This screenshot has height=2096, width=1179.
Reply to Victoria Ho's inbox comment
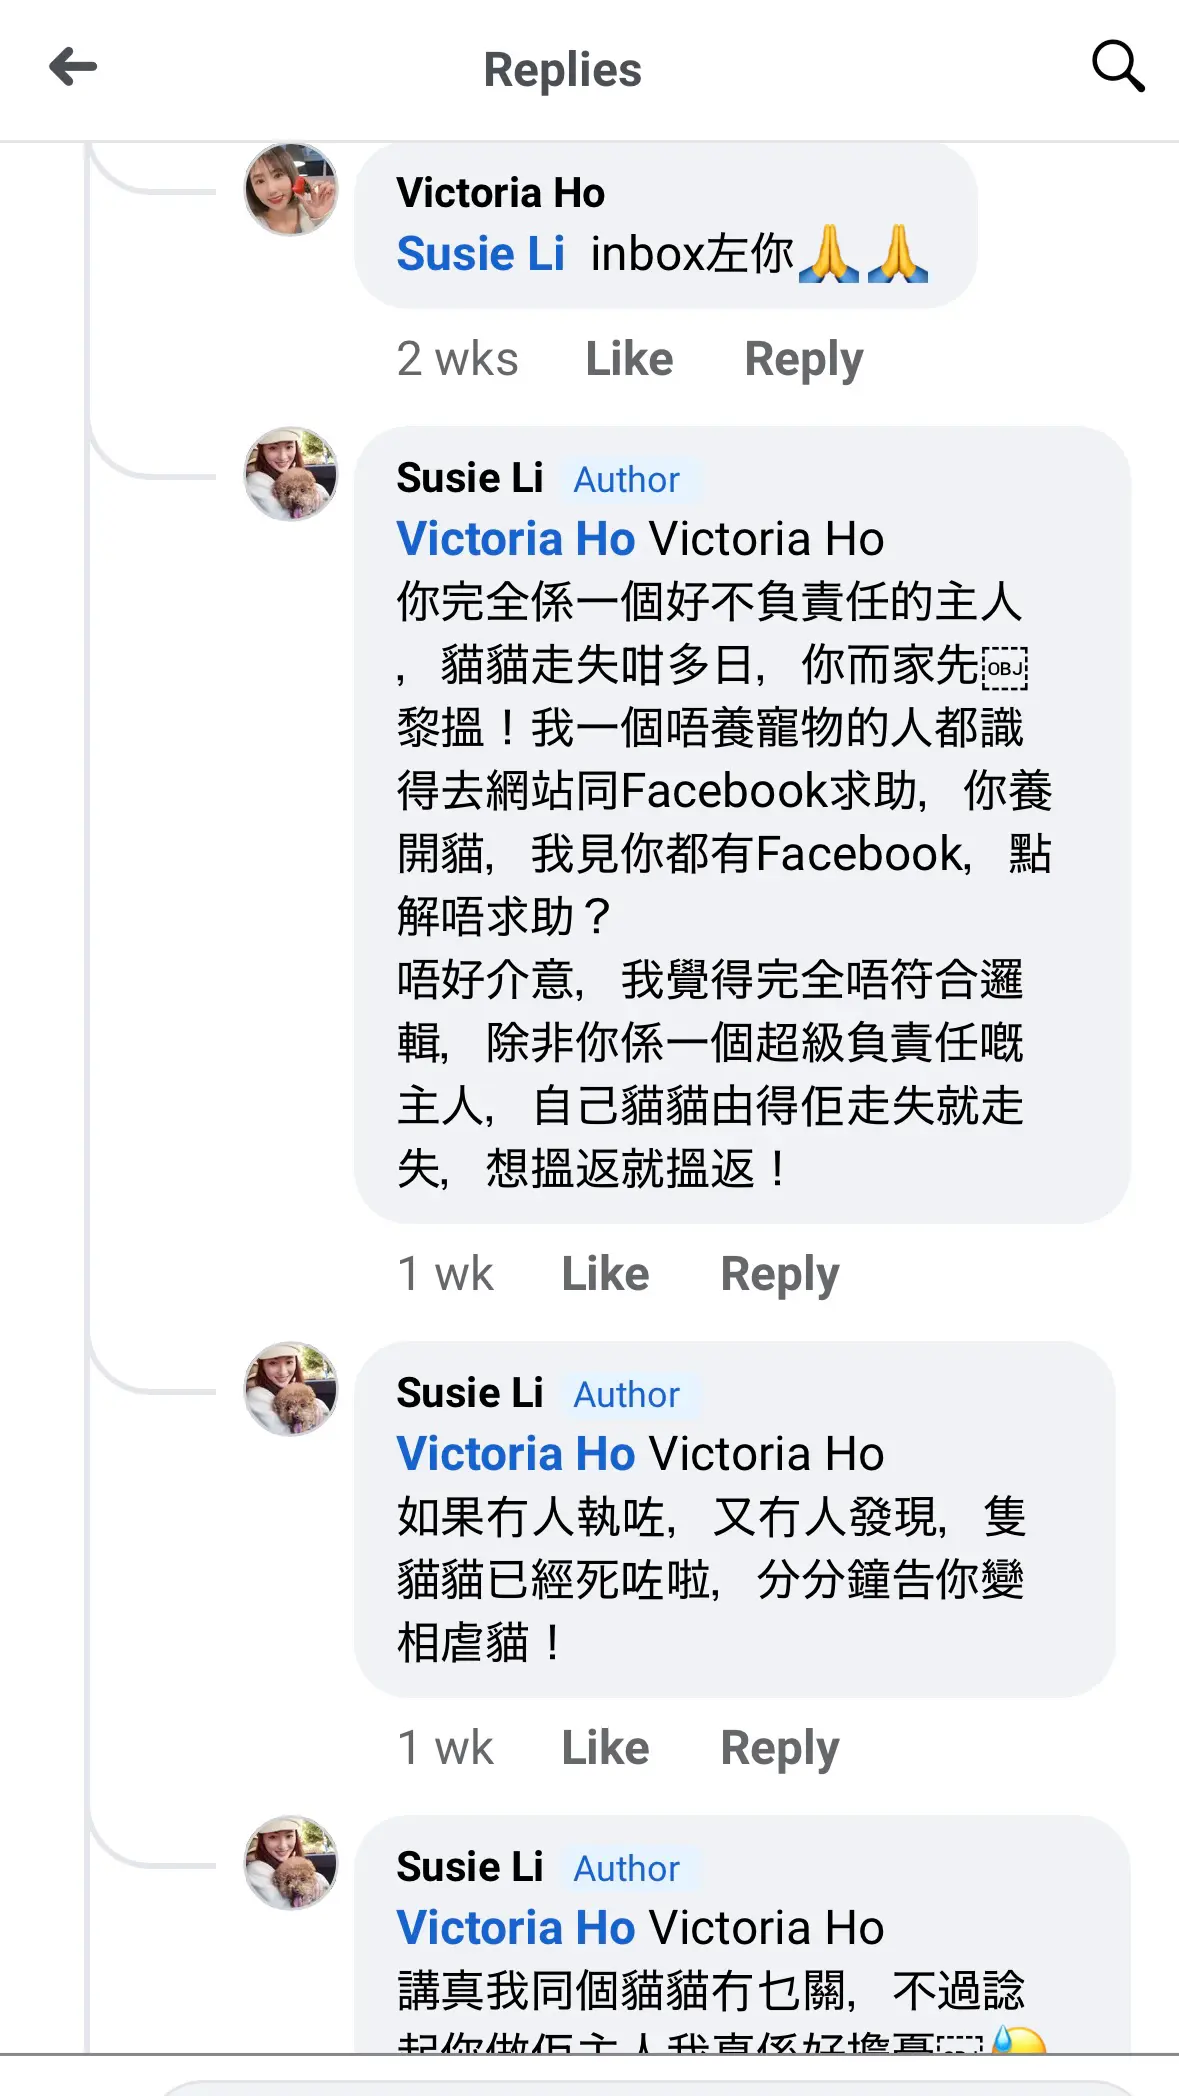click(x=804, y=359)
